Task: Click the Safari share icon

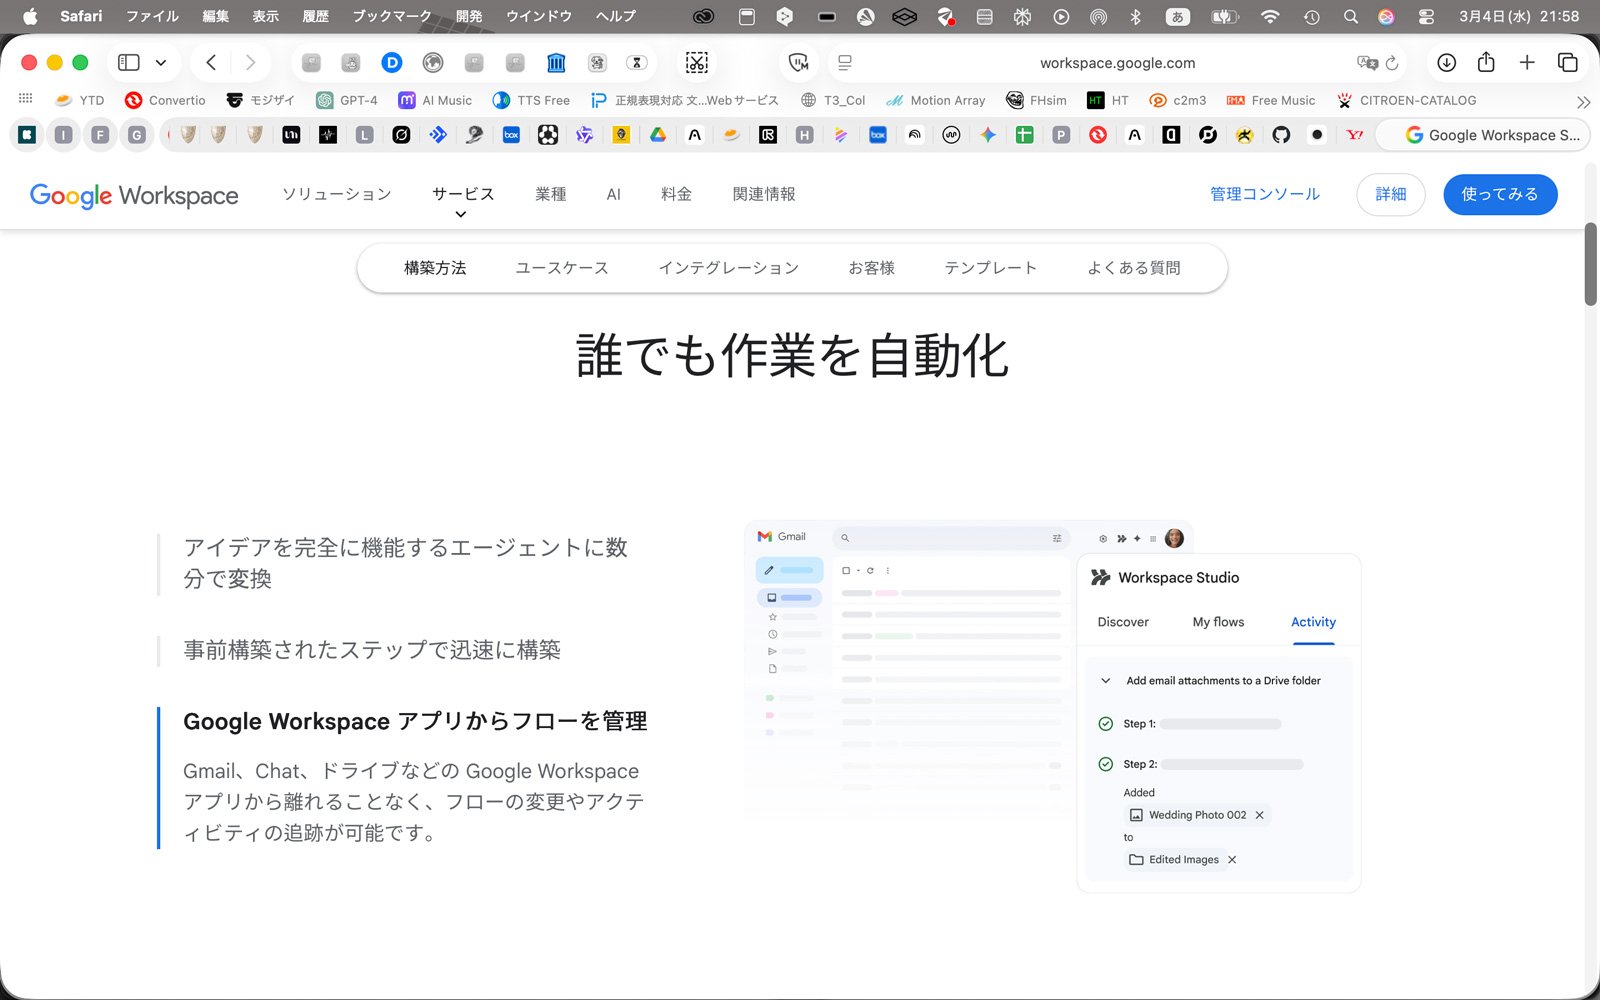Action: coord(1486,62)
